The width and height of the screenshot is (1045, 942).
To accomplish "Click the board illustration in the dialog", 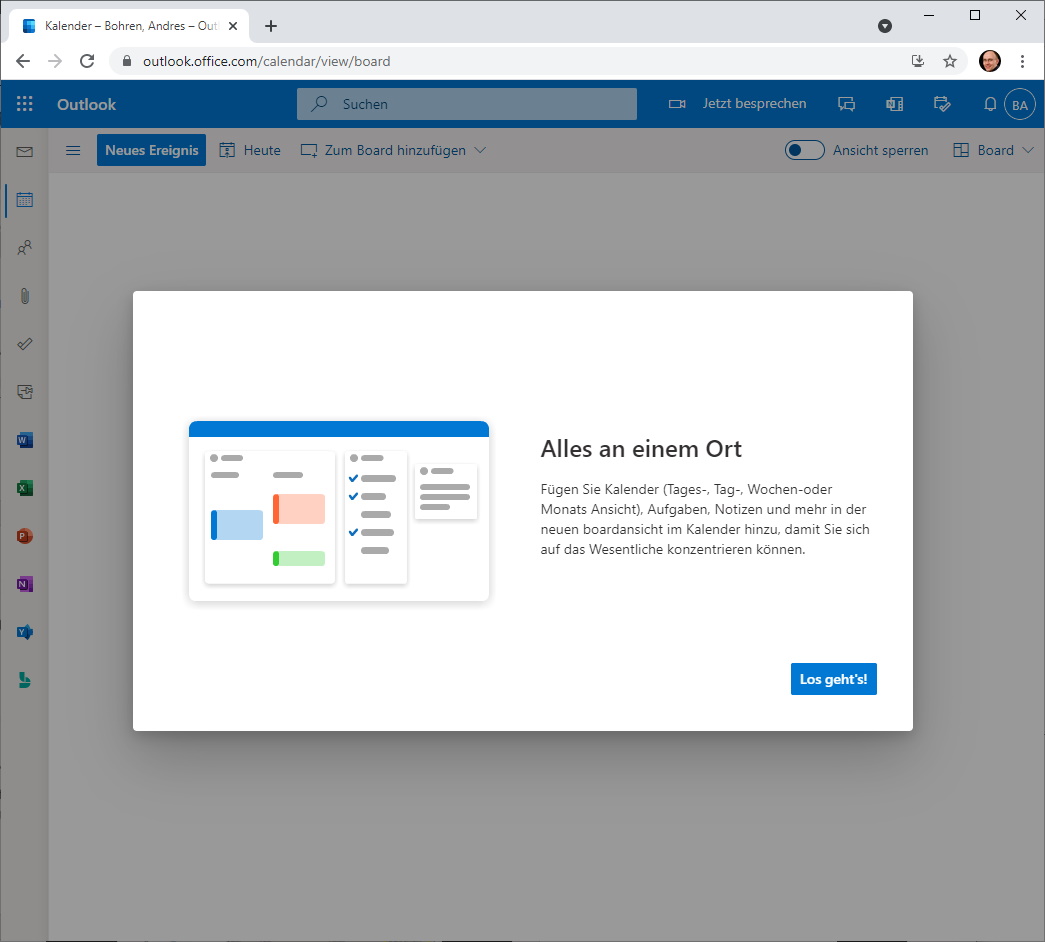I will [339, 511].
